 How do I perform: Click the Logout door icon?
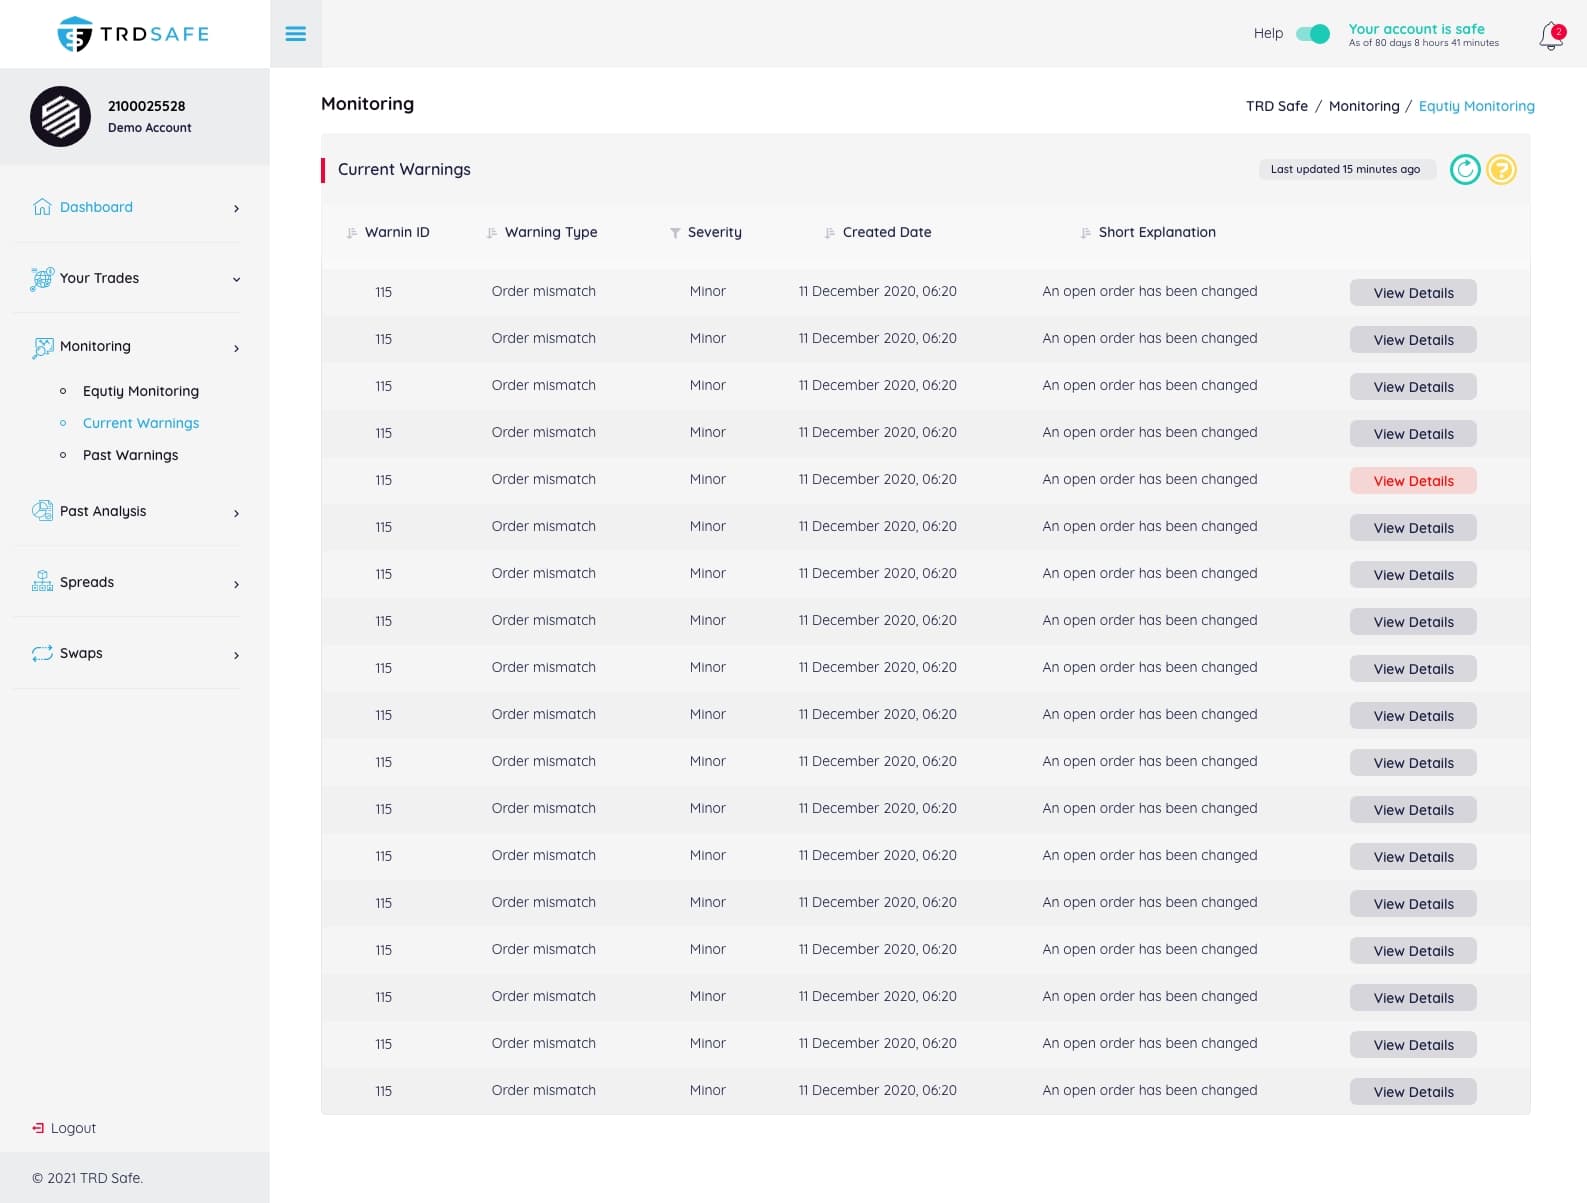click(38, 1128)
